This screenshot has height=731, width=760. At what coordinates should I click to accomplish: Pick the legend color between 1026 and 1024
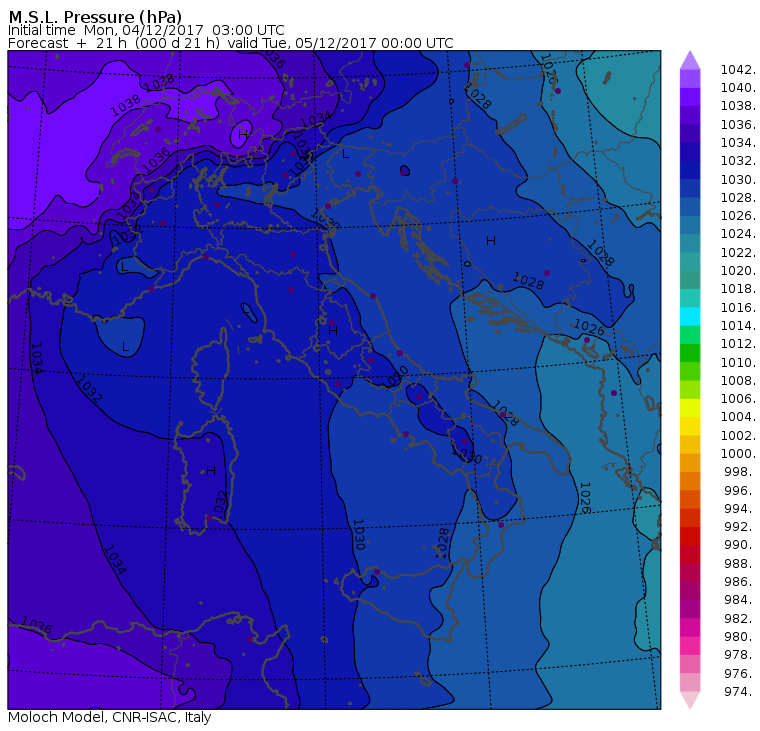pos(690,225)
